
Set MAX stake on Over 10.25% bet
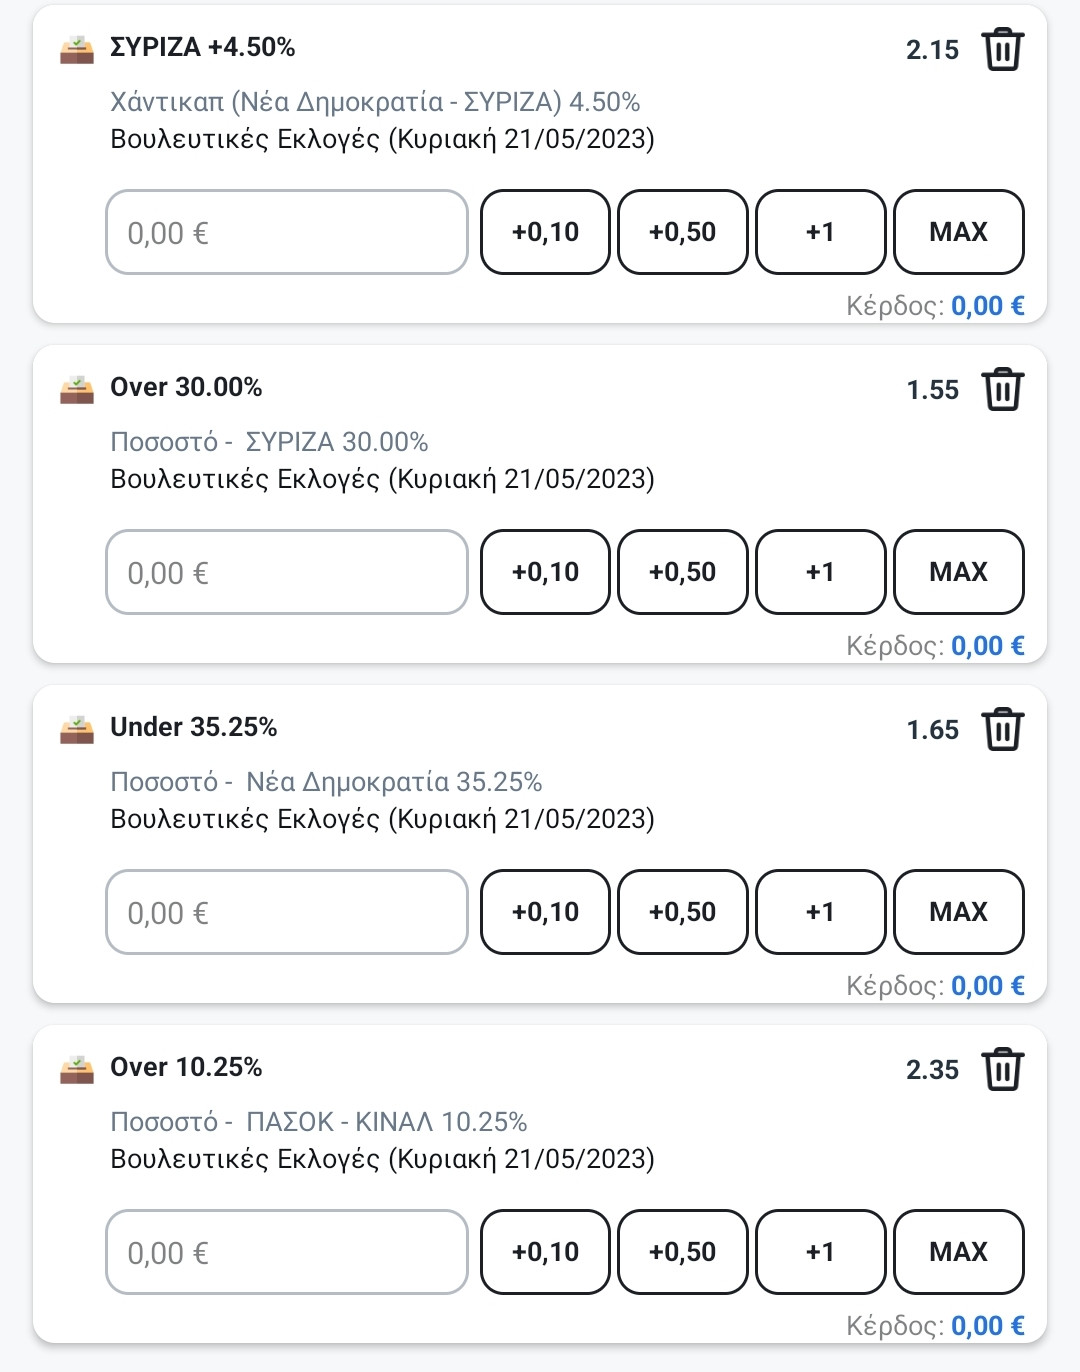(958, 1252)
